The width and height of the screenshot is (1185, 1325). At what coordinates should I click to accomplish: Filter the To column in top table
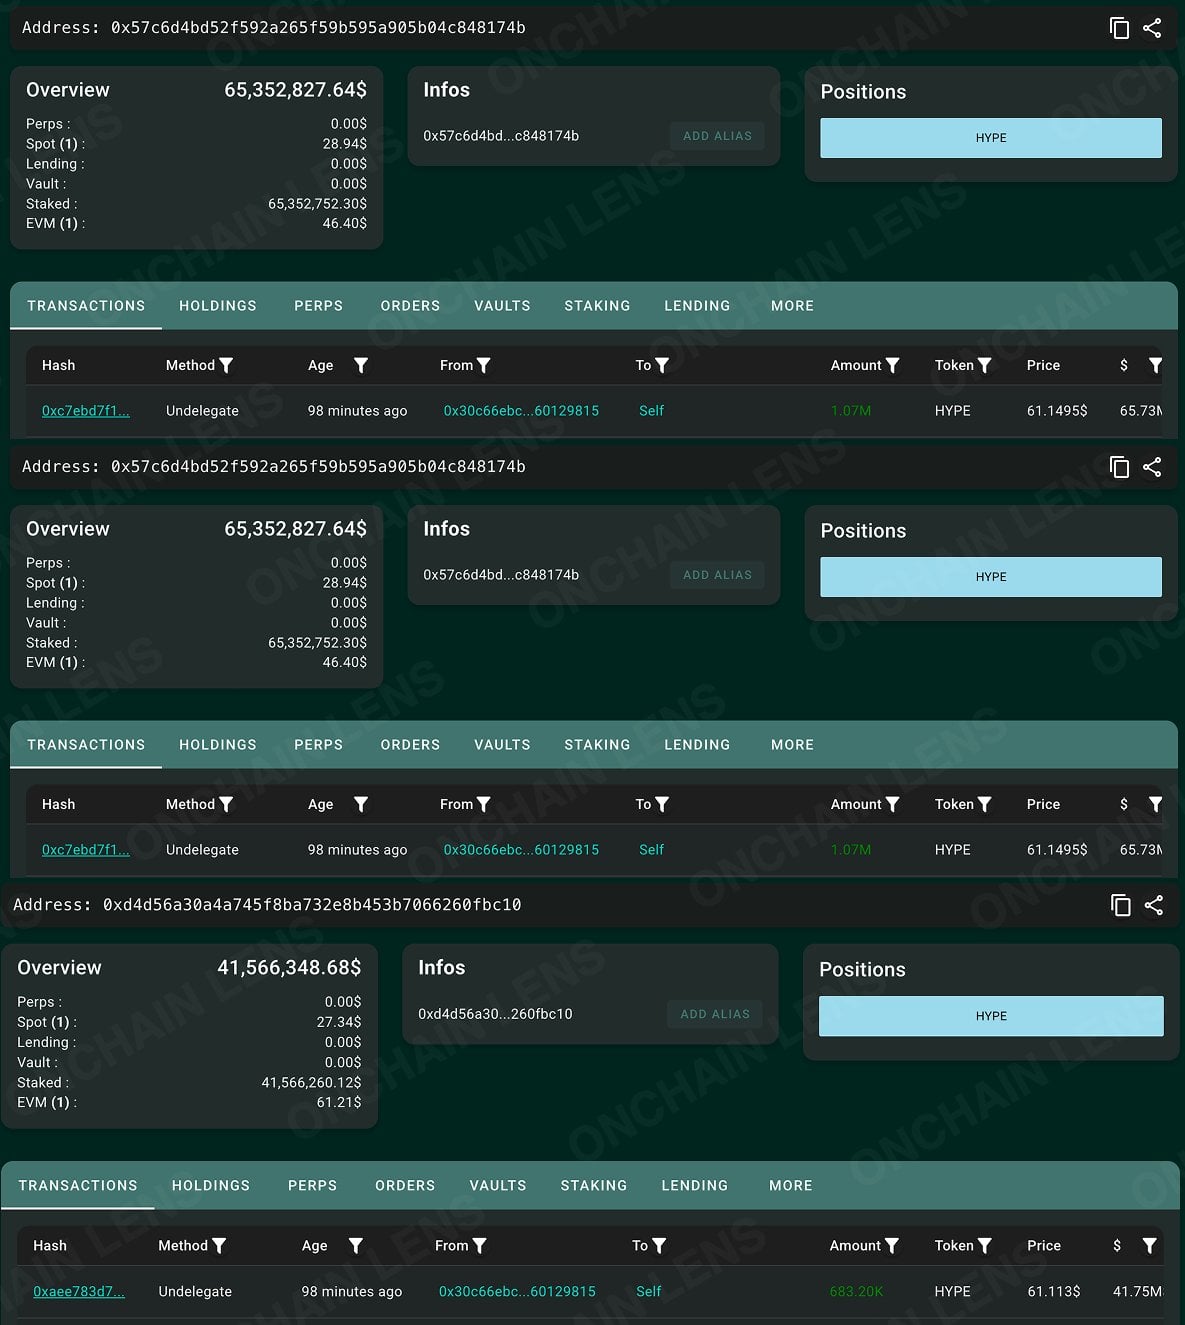pos(662,366)
